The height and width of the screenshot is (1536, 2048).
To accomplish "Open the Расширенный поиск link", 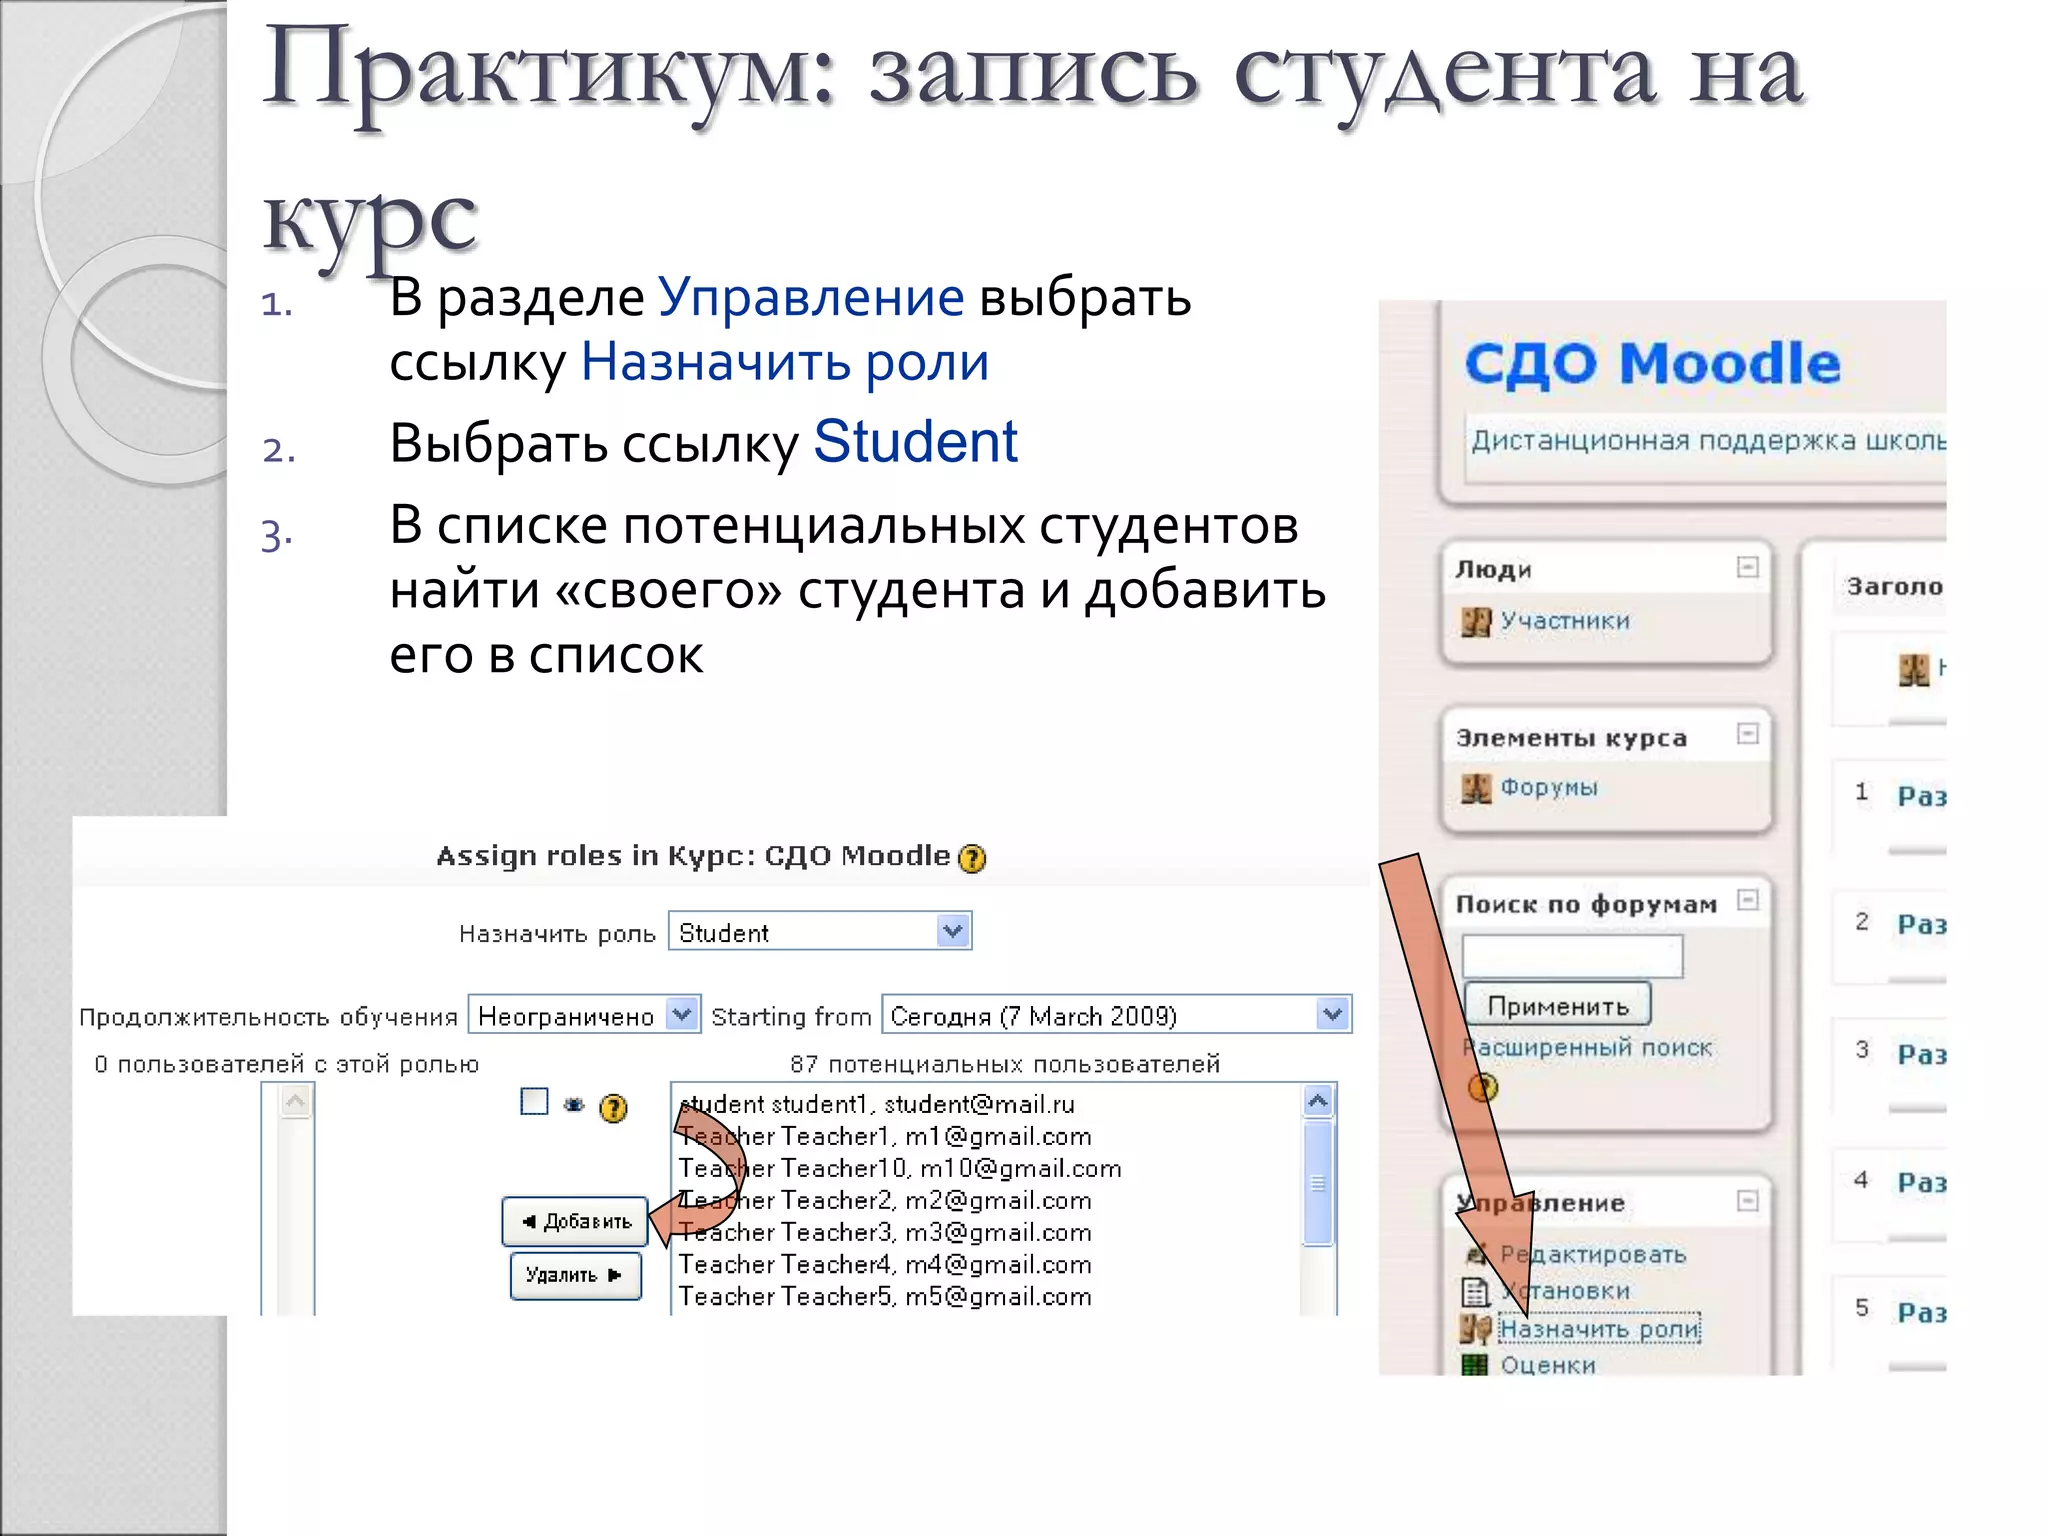I will pos(1588,1047).
